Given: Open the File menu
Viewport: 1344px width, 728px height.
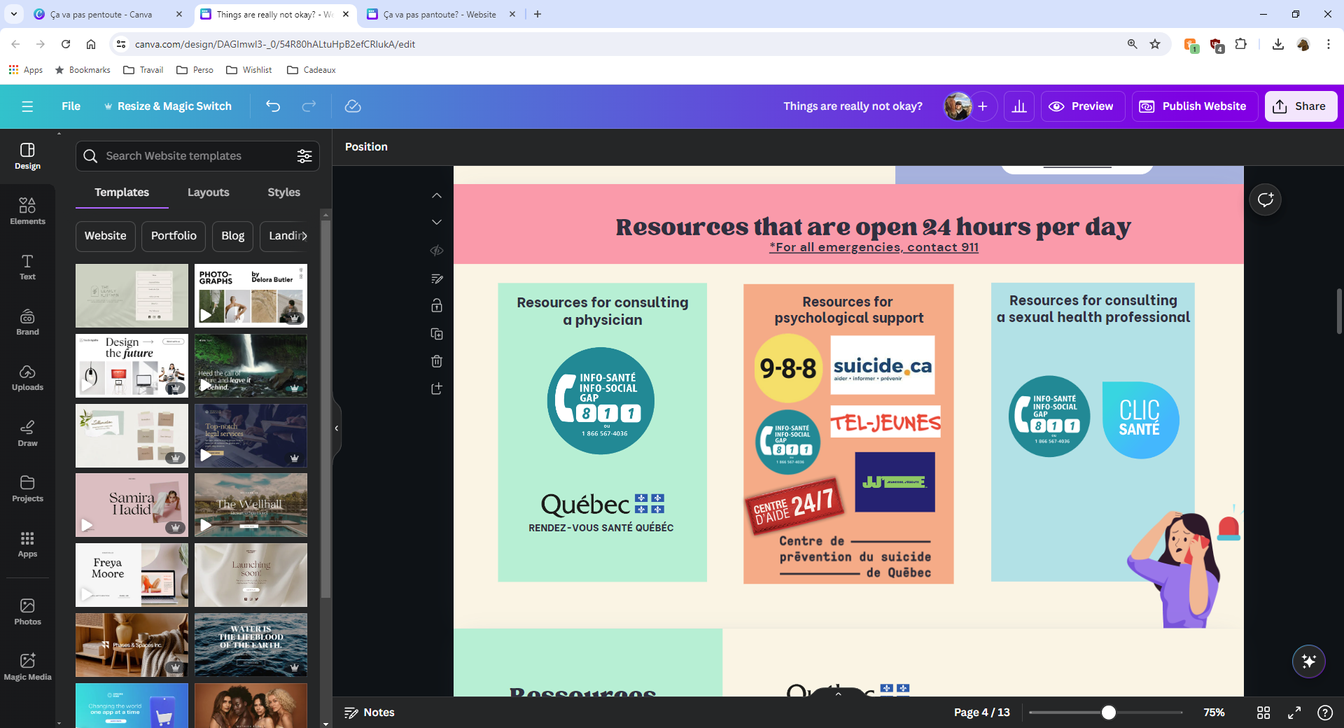Looking at the screenshot, I should [x=71, y=106].
